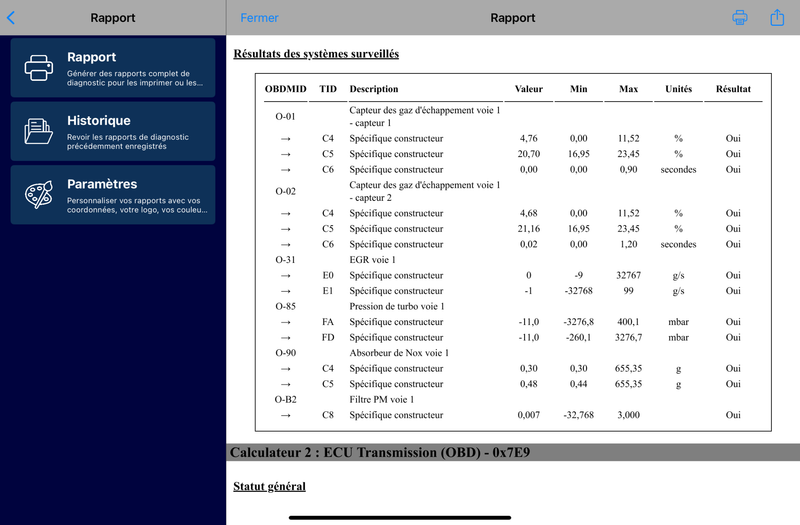Open the Paramètres menu card

pyautogui.click(x=113, y=195)
